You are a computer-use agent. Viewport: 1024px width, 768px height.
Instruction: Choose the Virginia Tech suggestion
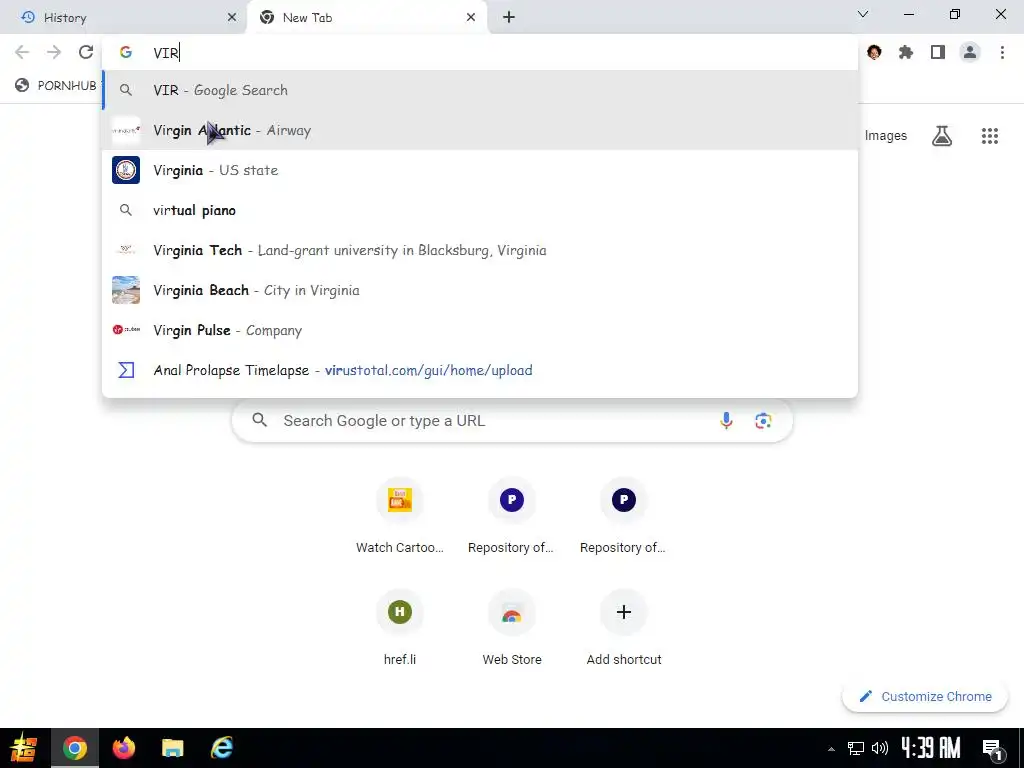[480, 250]
